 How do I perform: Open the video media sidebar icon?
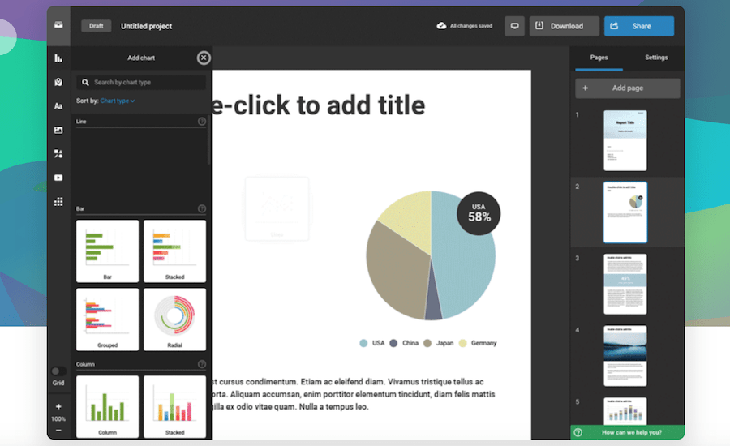click(58, 177)
